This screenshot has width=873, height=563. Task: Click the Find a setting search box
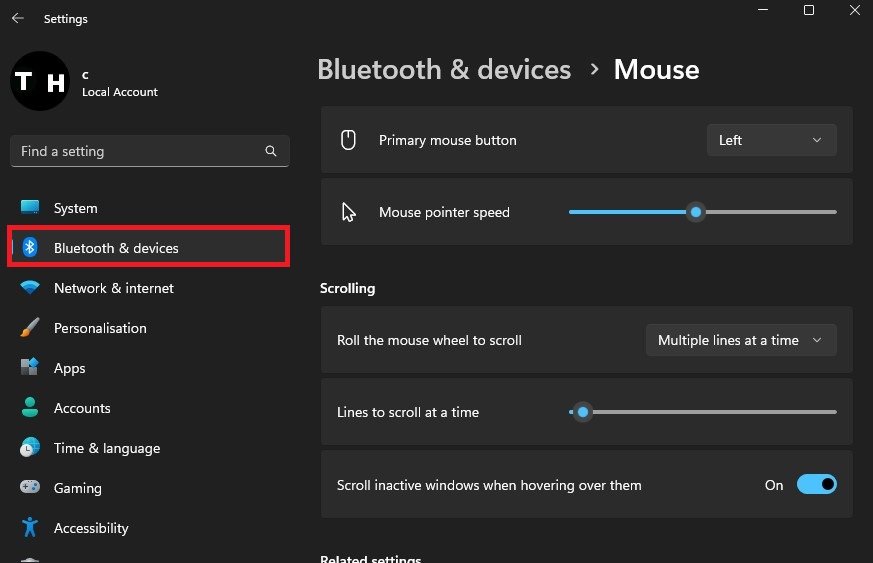point(140,151)
